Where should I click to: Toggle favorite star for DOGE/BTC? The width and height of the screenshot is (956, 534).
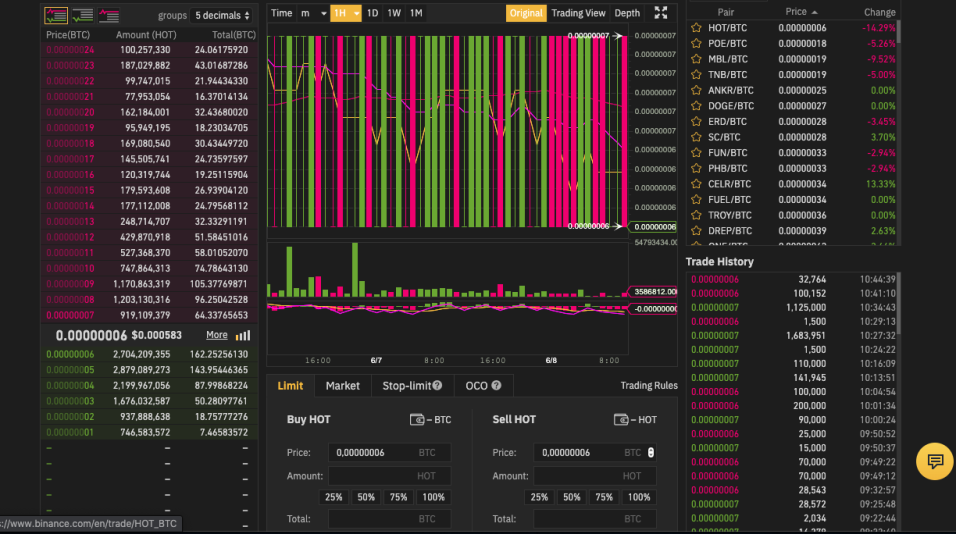pos(696,106)
